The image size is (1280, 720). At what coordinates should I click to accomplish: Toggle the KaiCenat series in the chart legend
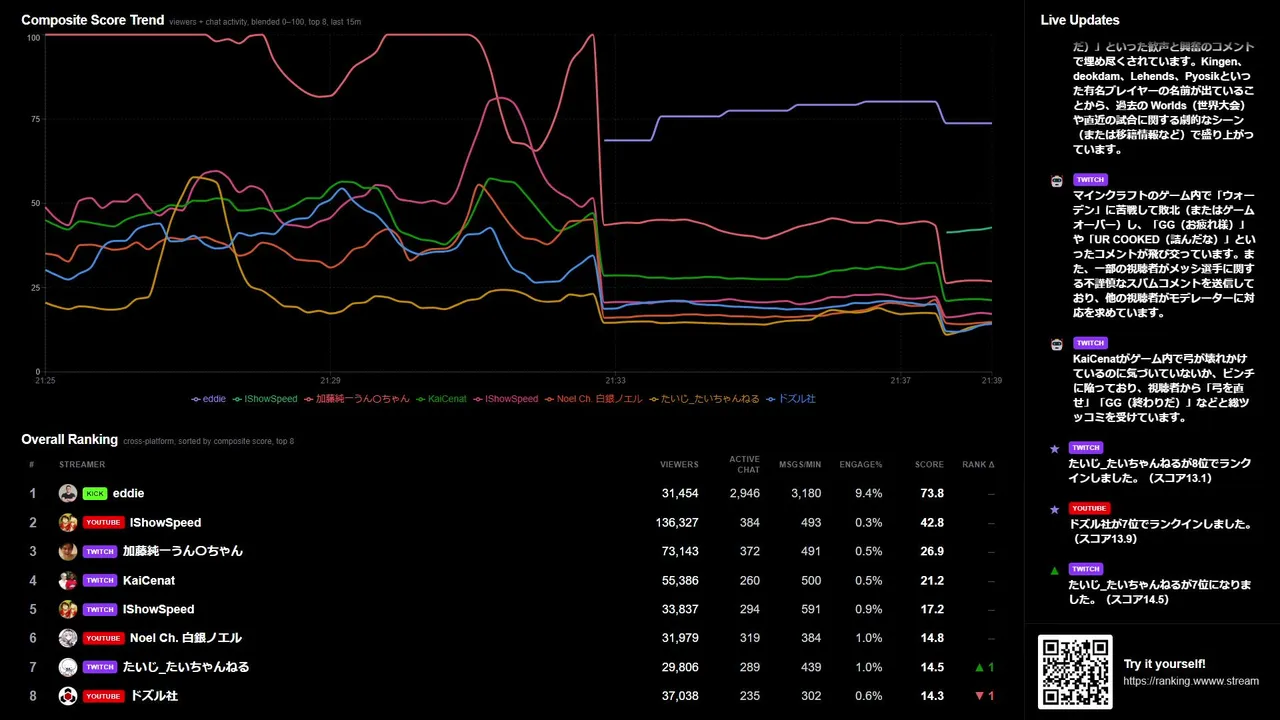pos(441,399)
